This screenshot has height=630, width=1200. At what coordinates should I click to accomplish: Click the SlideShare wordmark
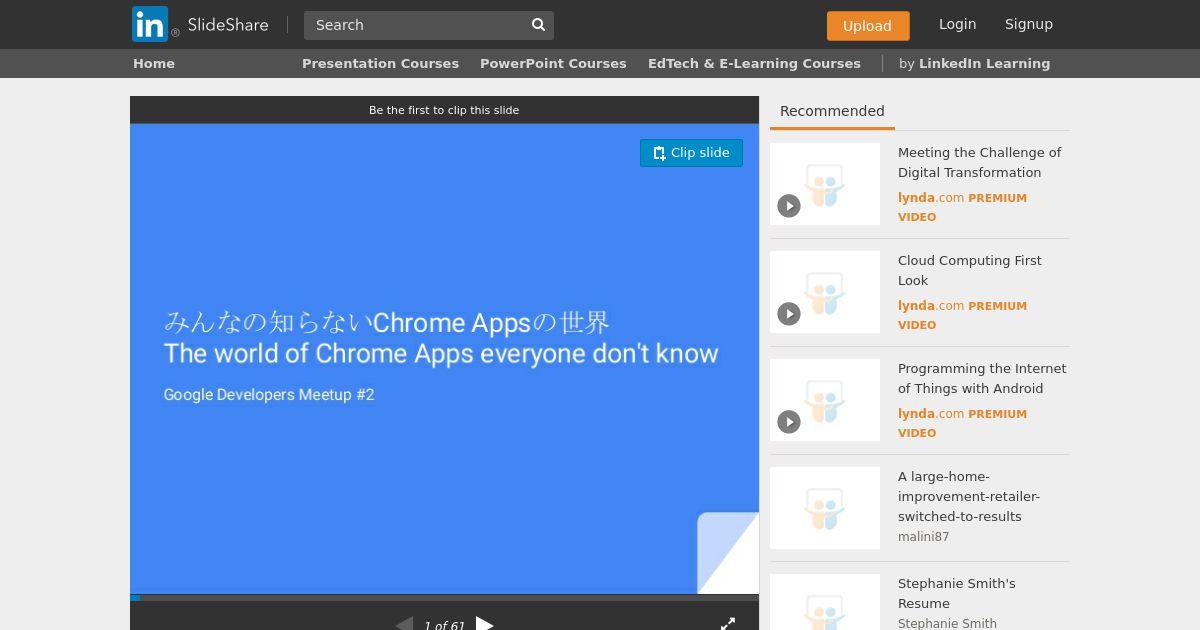tap(228, 24)
